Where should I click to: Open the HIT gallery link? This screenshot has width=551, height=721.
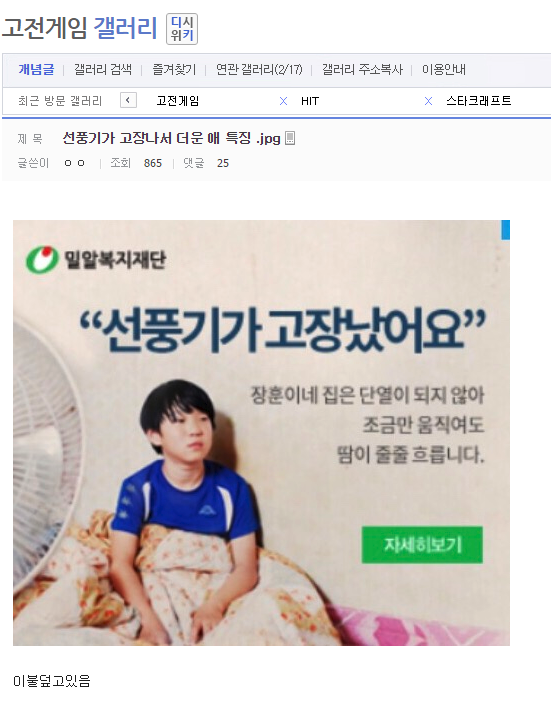(x=310, y=101)
